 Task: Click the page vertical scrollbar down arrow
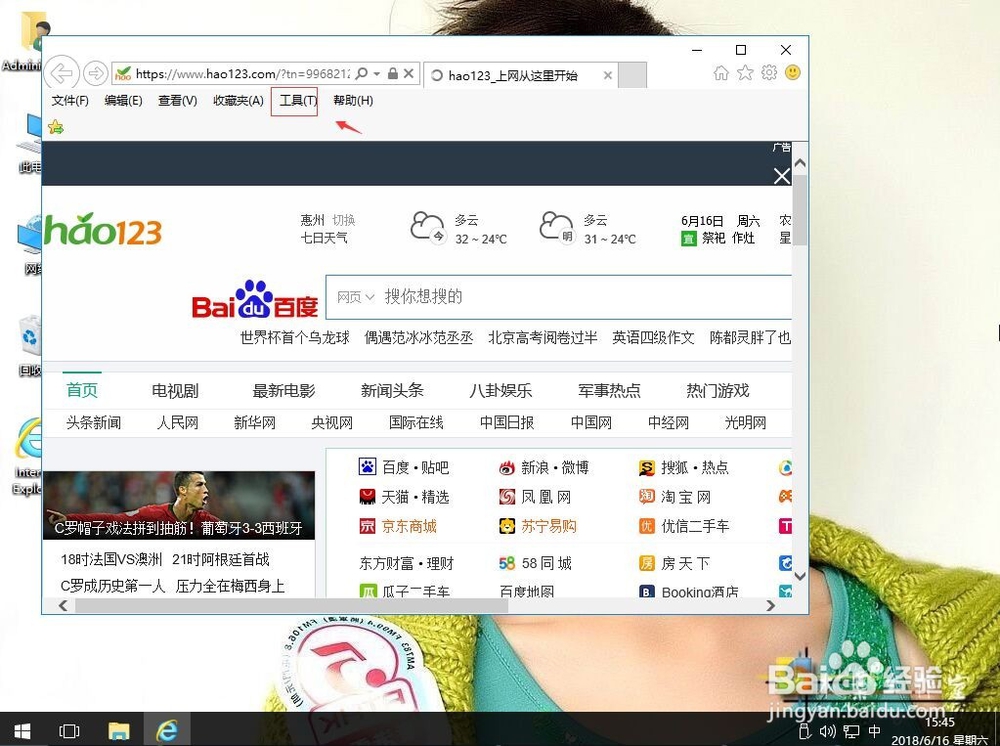click(x=800, y=576)
